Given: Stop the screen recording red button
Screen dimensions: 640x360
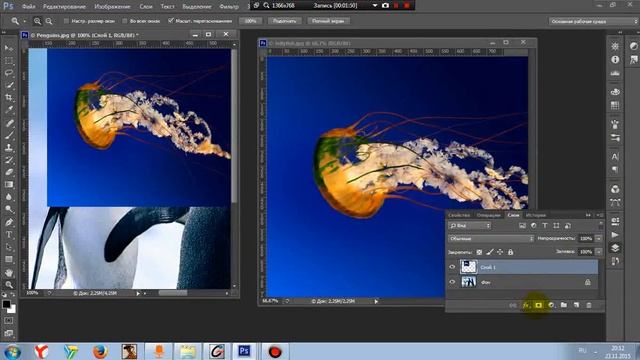Looking at the screenshot, I should coord(407,6).
